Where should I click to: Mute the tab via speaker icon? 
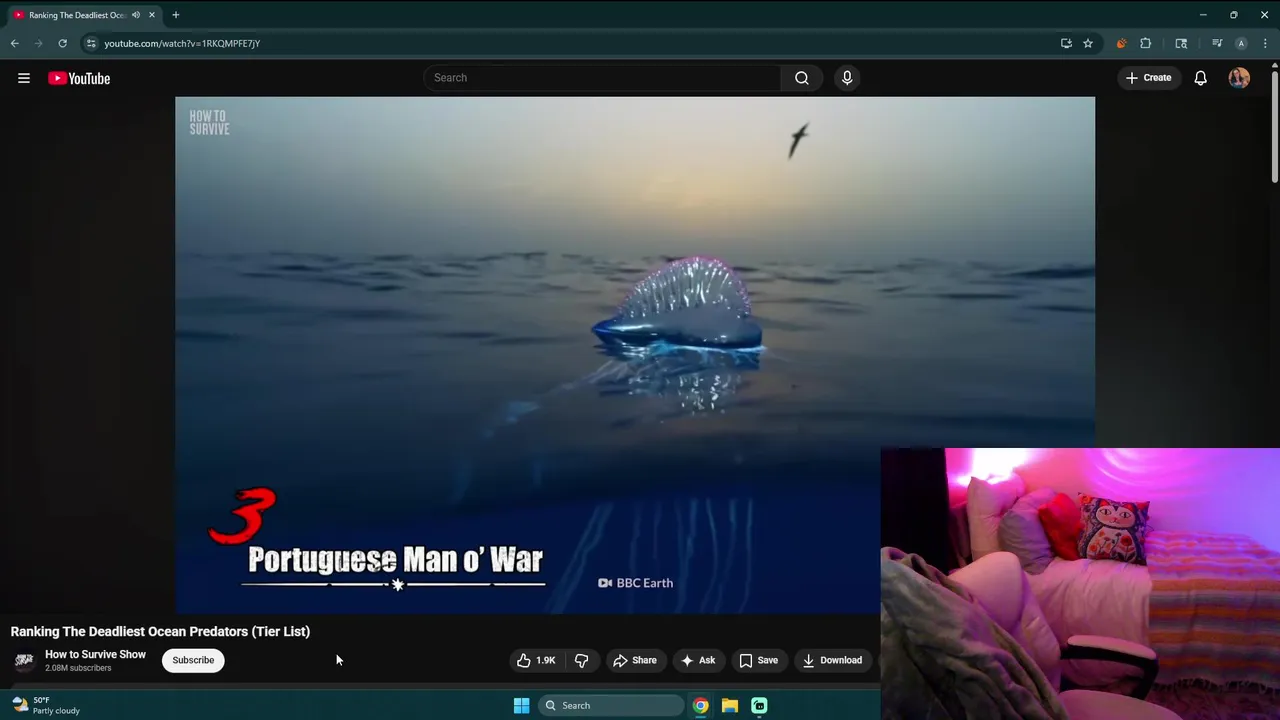click(x=136, y=15)
